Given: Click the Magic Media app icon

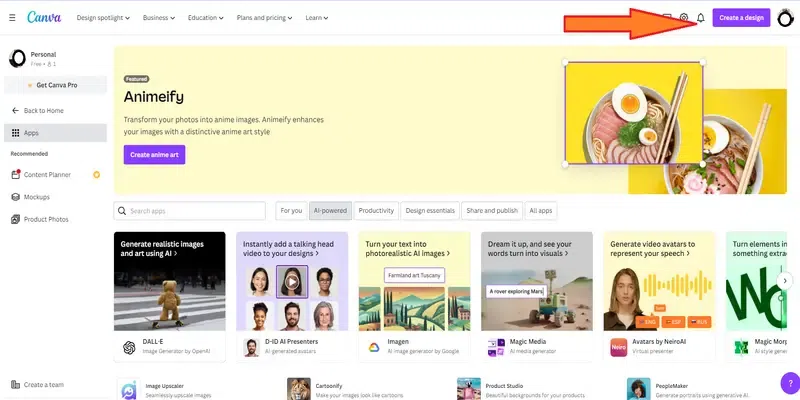Looking at the screenshot, I should tap(496, 347).
